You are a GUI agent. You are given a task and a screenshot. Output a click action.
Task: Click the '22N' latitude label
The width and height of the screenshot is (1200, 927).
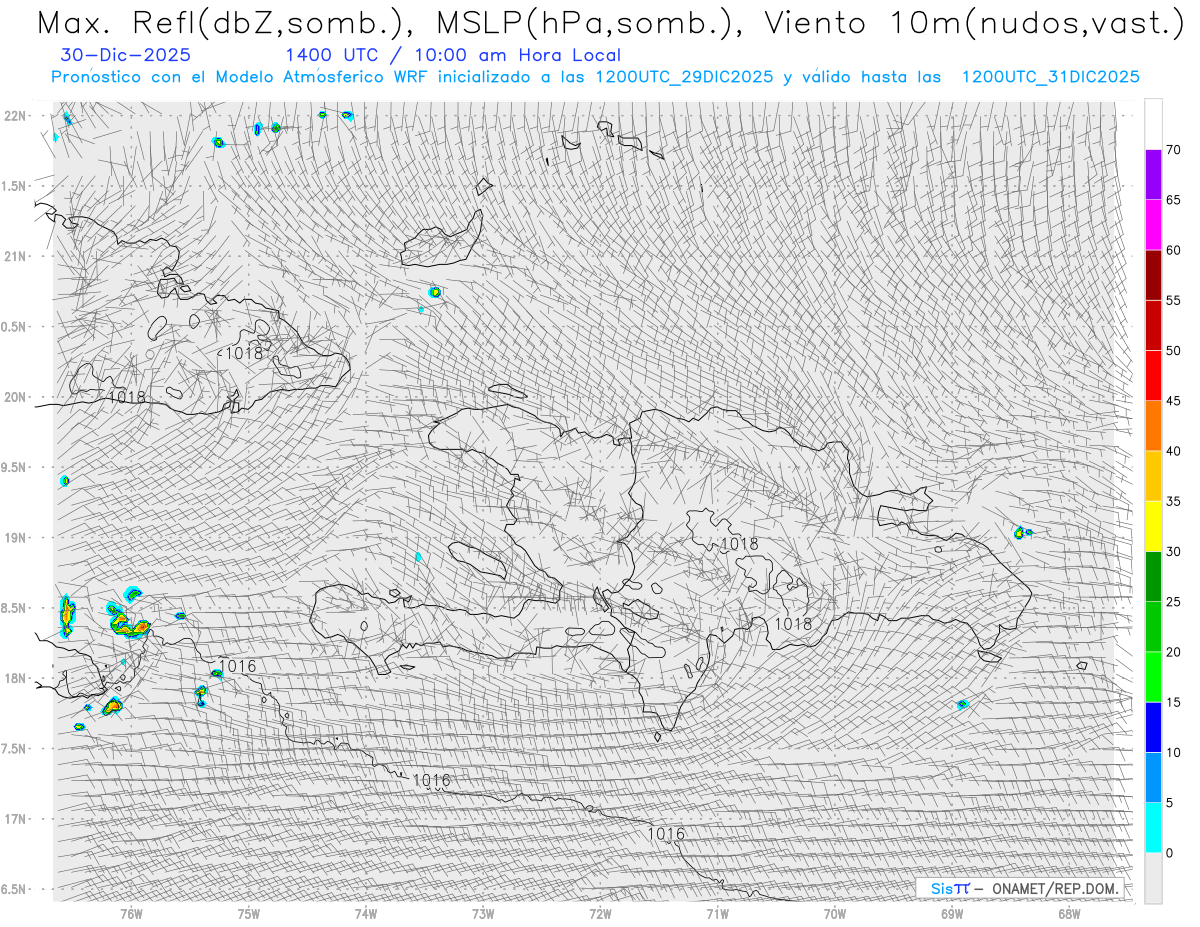16,116
